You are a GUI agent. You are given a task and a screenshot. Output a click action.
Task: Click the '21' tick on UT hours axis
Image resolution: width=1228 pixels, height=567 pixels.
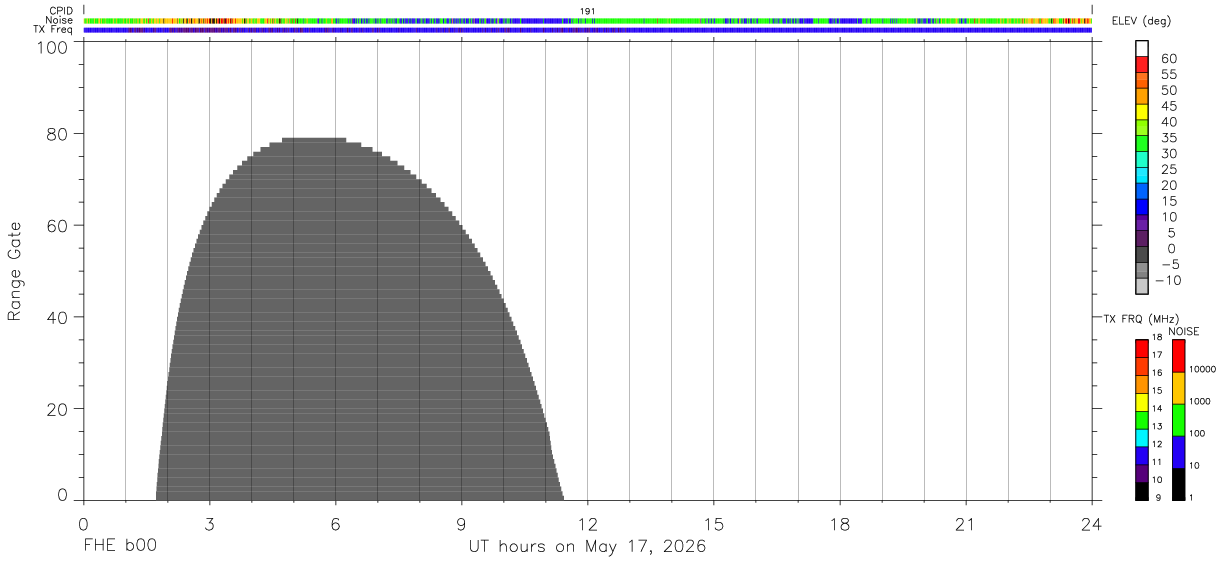[x=966, y=524]
